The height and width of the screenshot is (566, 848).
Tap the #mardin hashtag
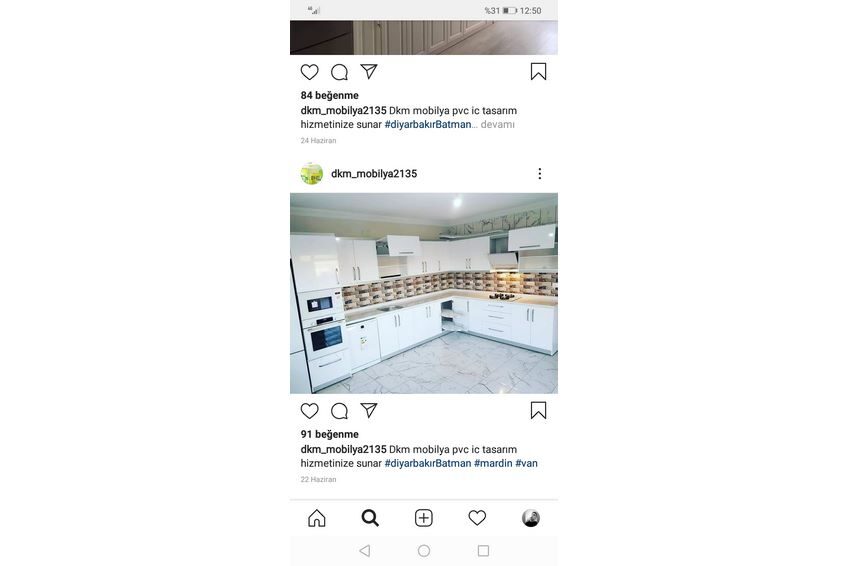coord(493,463)
